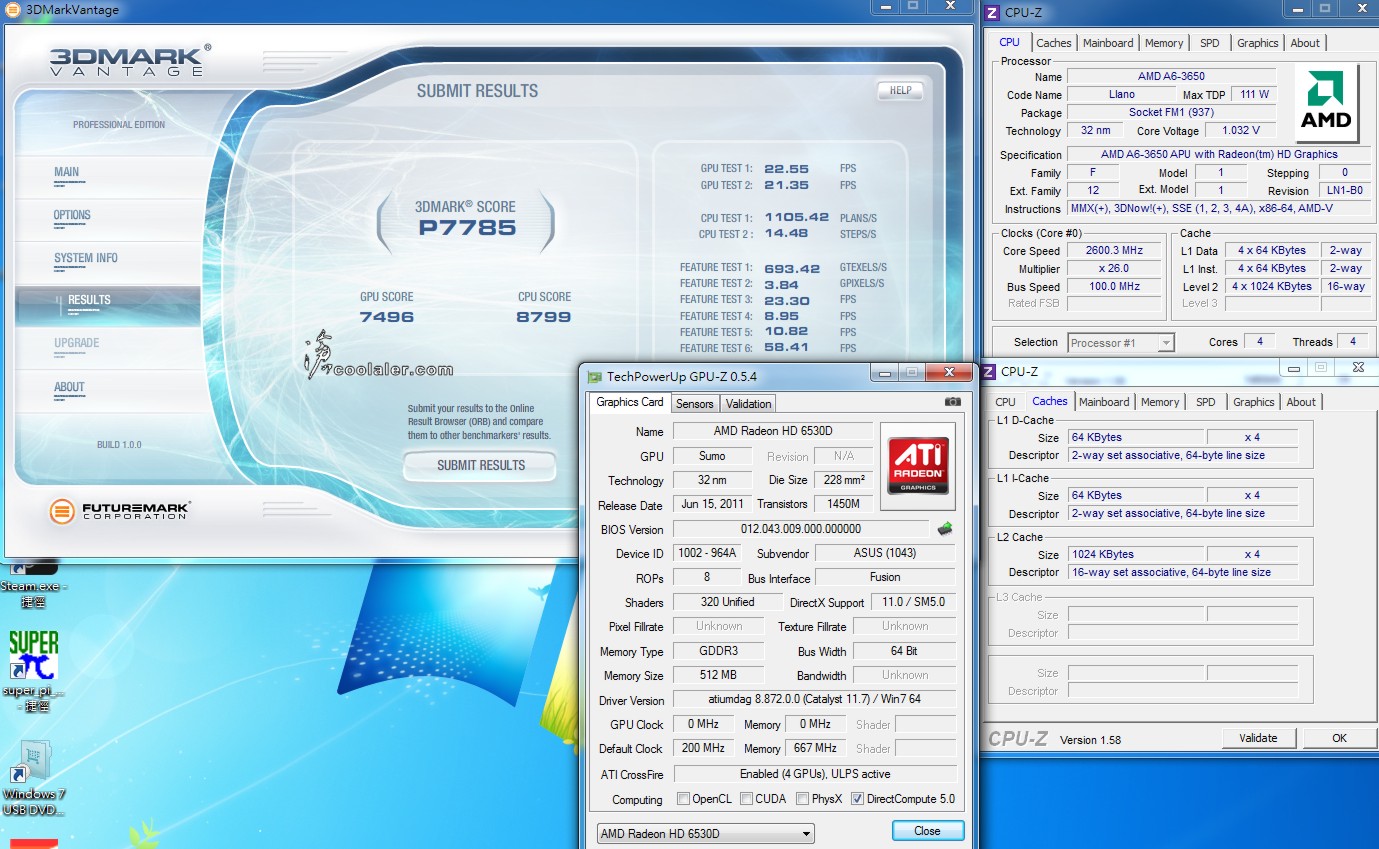Open SYSTEM INFO section in 3DMark

[85, 258]
